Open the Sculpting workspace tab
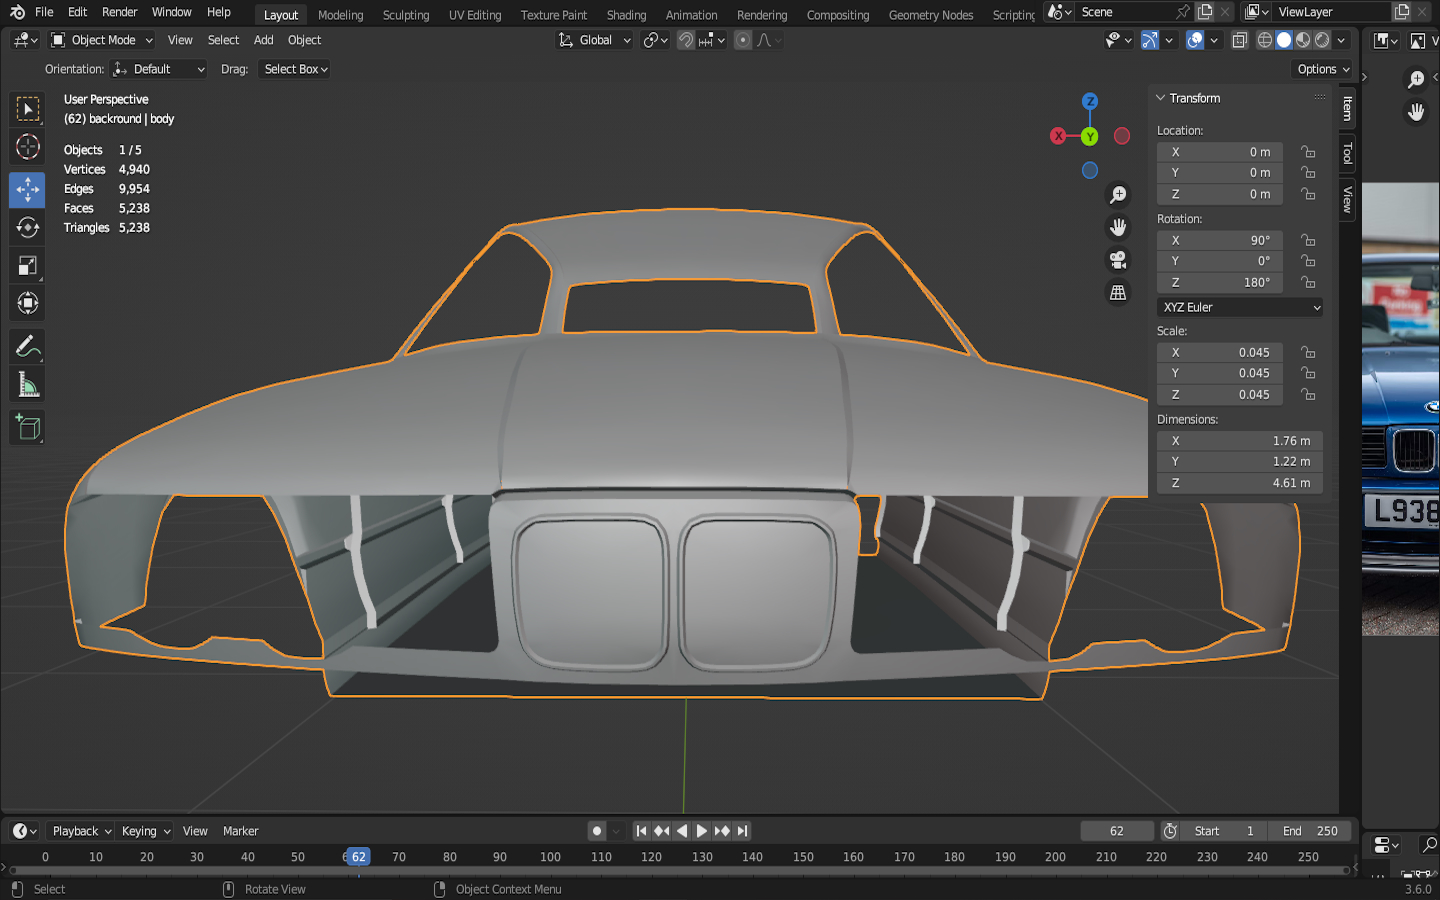 (405, 15)
